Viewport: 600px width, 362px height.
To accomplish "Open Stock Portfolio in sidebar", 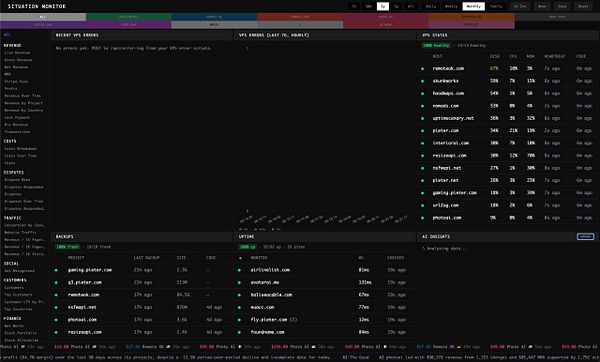I will (20, 333).
